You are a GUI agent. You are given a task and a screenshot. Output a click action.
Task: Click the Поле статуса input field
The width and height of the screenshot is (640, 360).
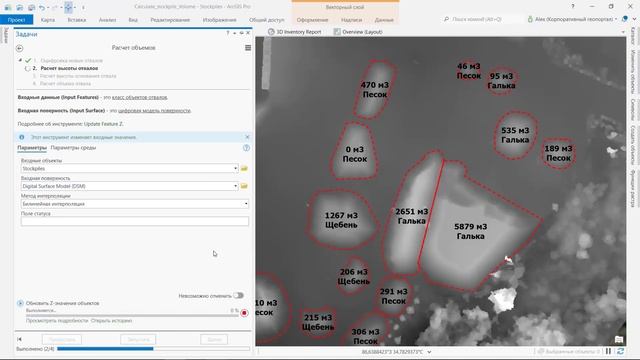point(135,221)
